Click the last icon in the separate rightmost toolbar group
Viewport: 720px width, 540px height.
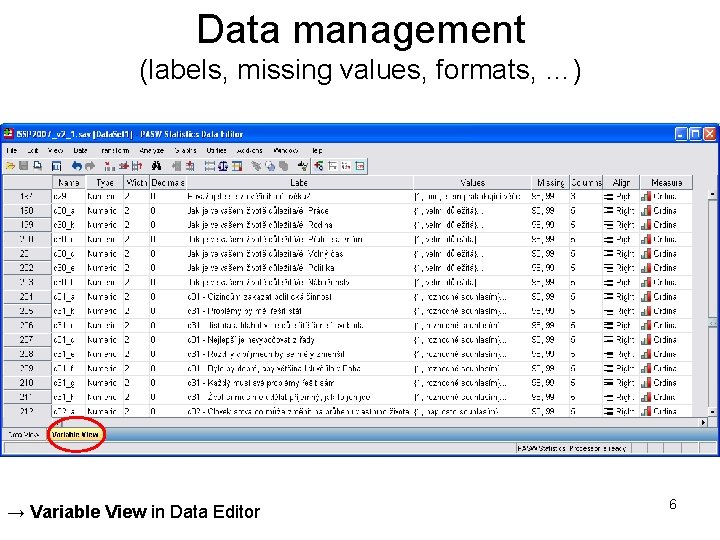click(360, 166)
